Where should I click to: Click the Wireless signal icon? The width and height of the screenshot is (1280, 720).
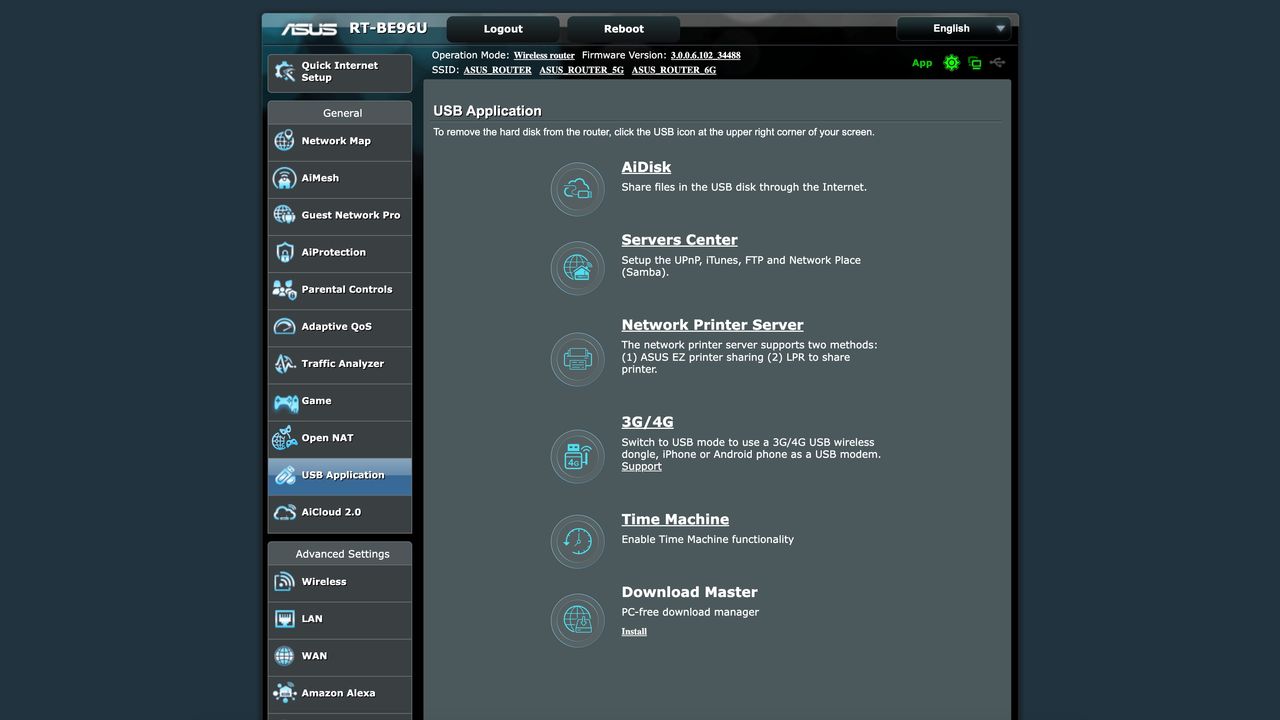(284, 582)
